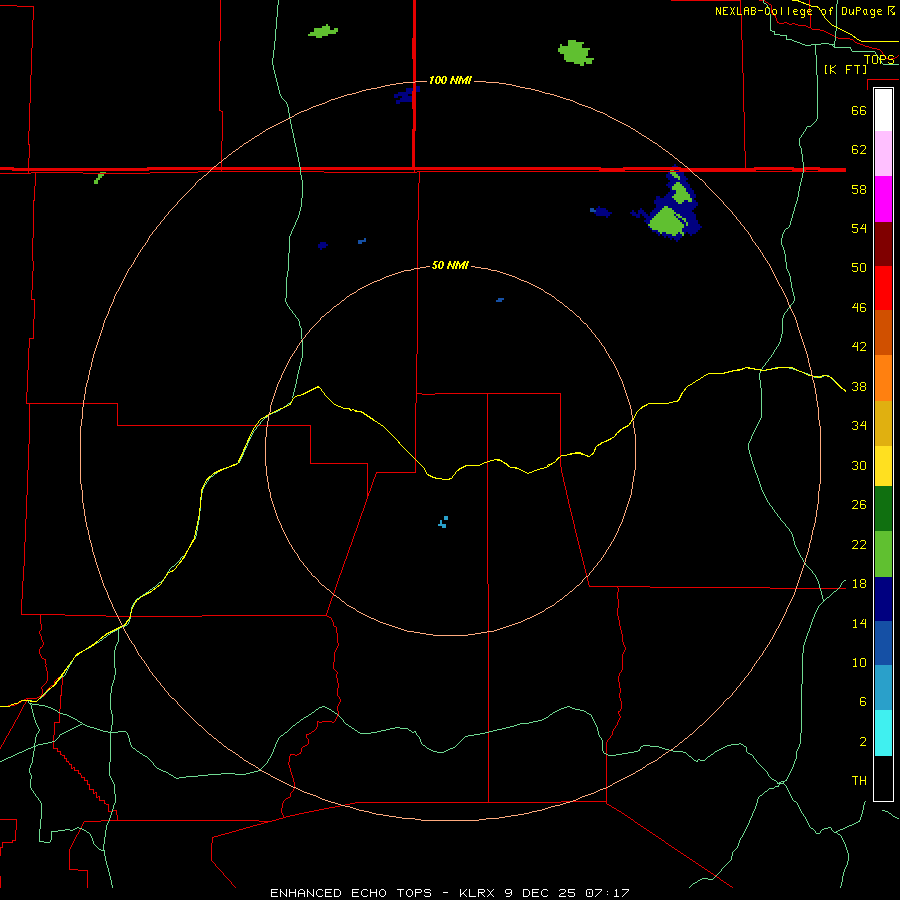Click the light orange legend swatch

coord(883,378)
